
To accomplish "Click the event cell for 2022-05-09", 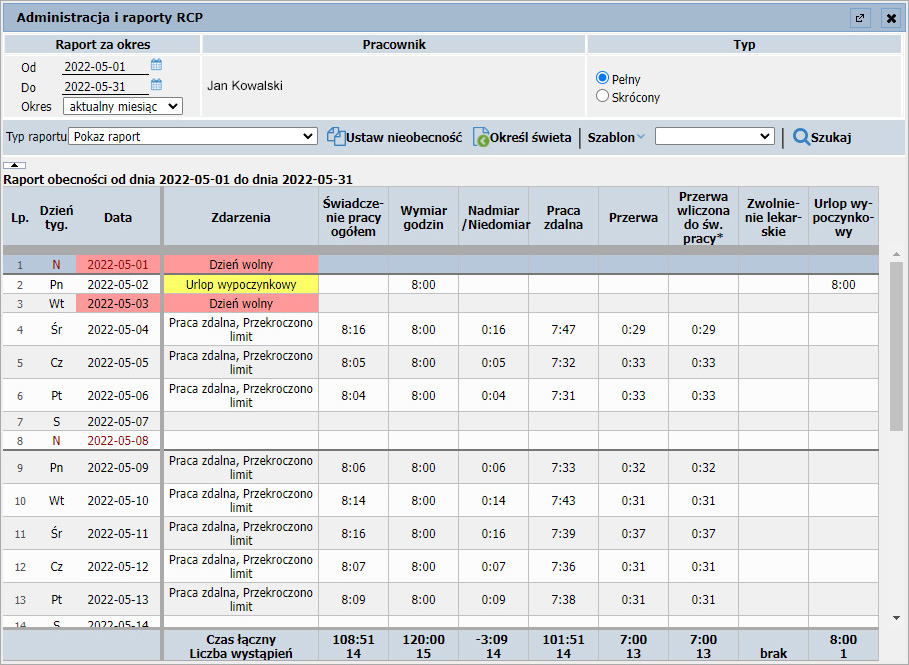I will click(241, 467).
